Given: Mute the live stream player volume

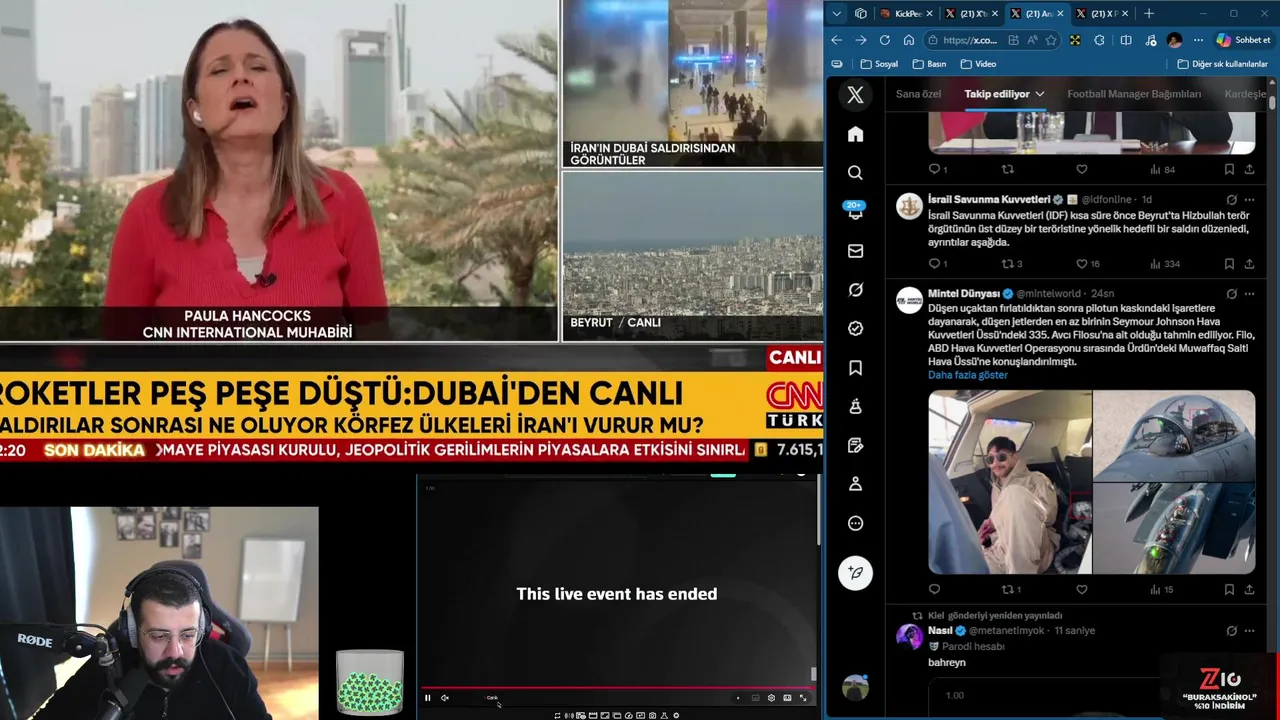Looking at the screenshot, I should tap(445, 698).
